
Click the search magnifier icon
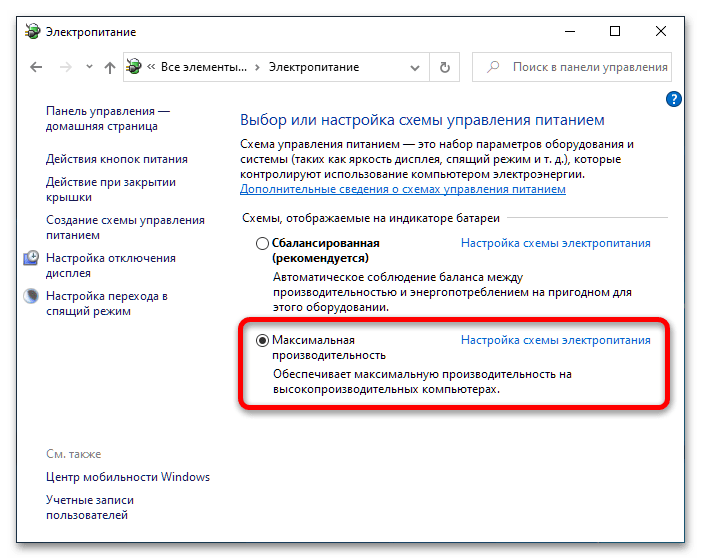[x=493, y=67]
